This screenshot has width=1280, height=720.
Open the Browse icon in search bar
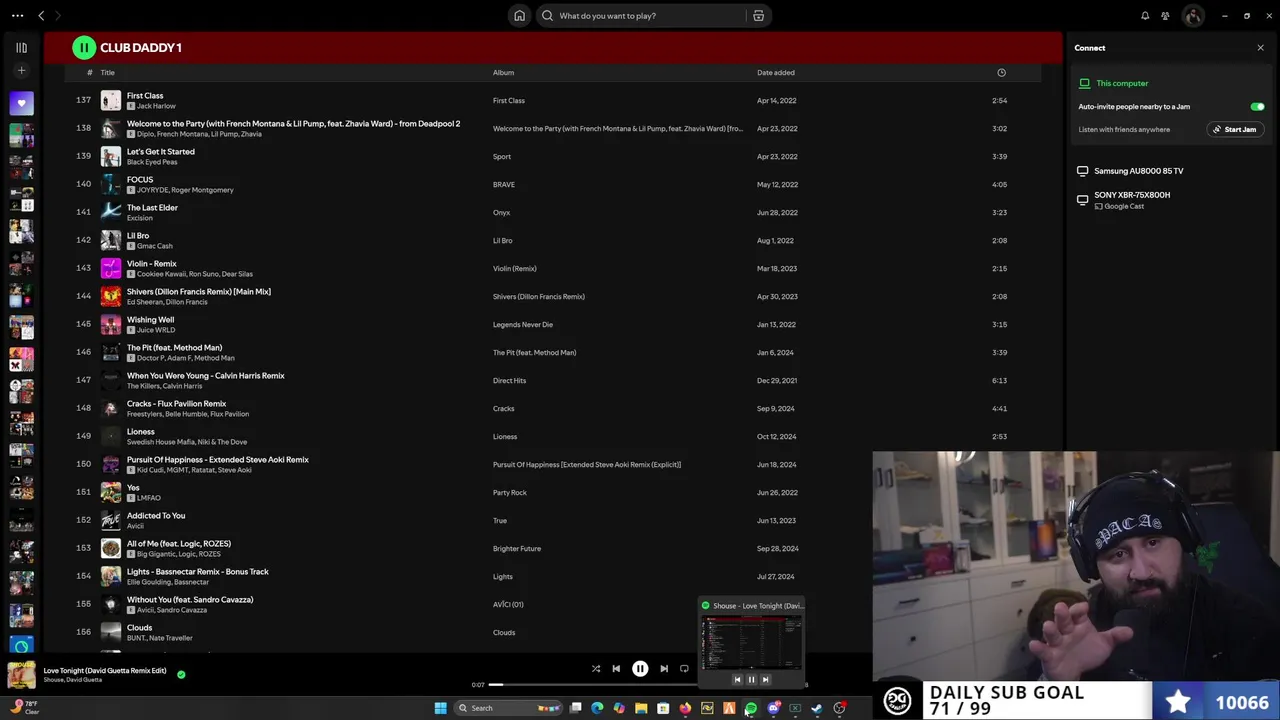[758, 16]
